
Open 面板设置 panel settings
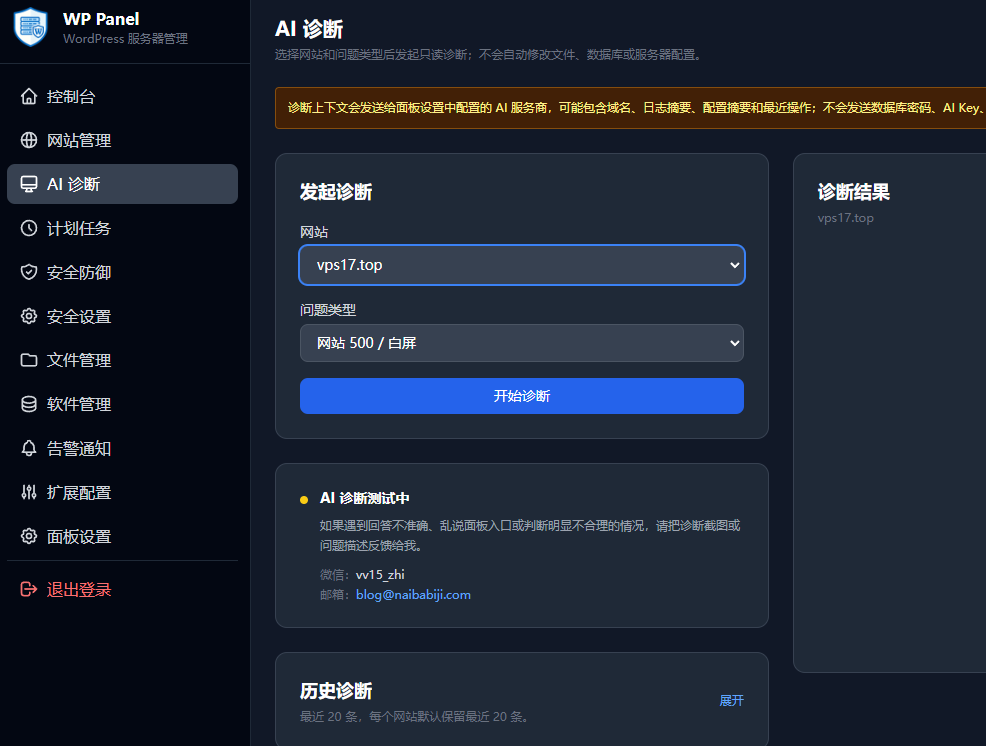123,537
